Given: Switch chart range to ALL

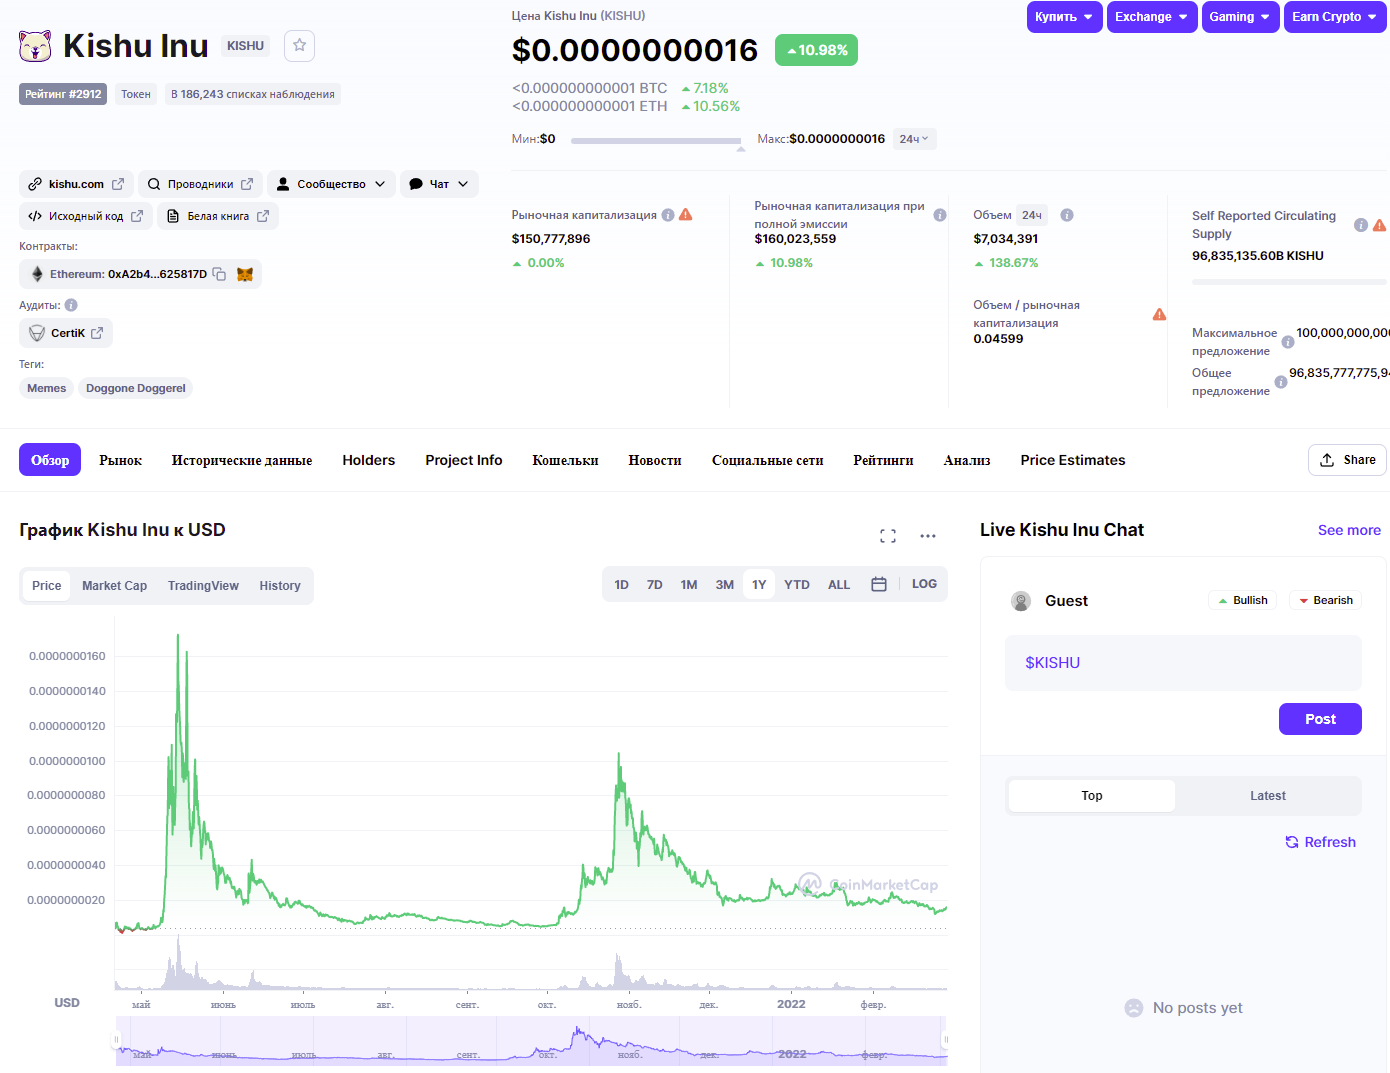Looking at the screenshot, I should tap(839, 585).
